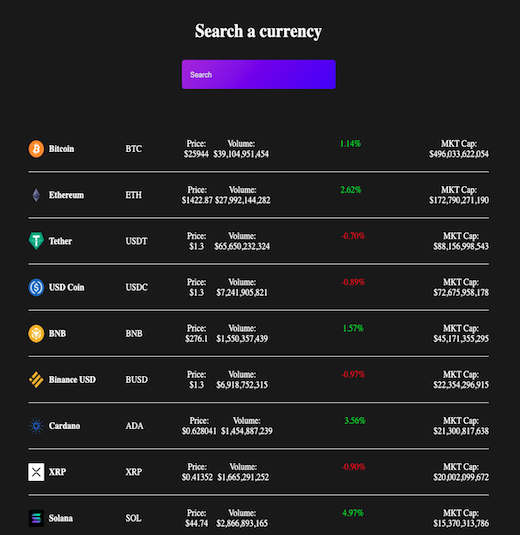Screen dimensions: 520x535
Task: Select the USDT ticker symbol
Action: click(136, 241)
